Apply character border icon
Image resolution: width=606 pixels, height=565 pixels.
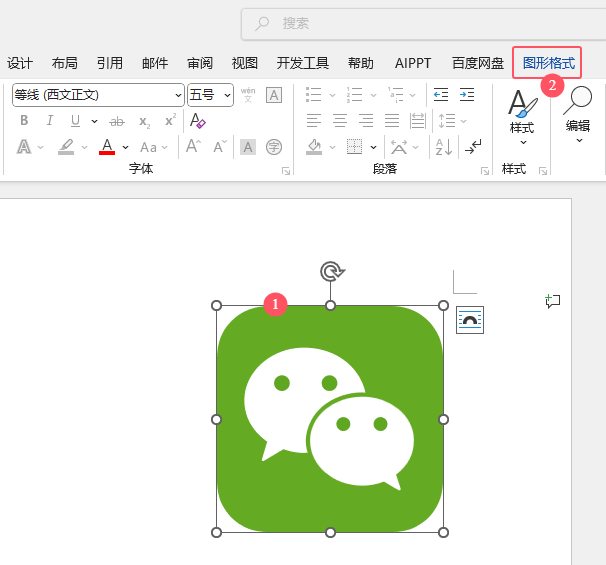(274, 95)
